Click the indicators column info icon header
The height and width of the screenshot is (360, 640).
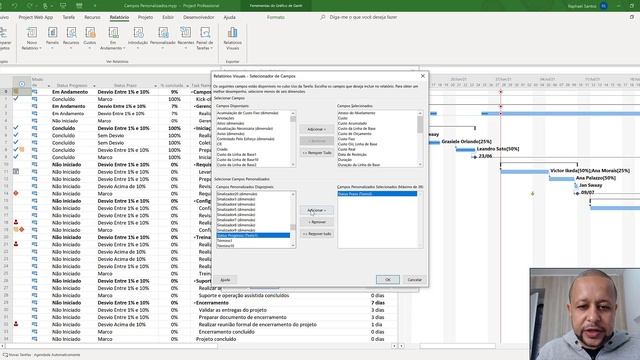tap(22, 84)
